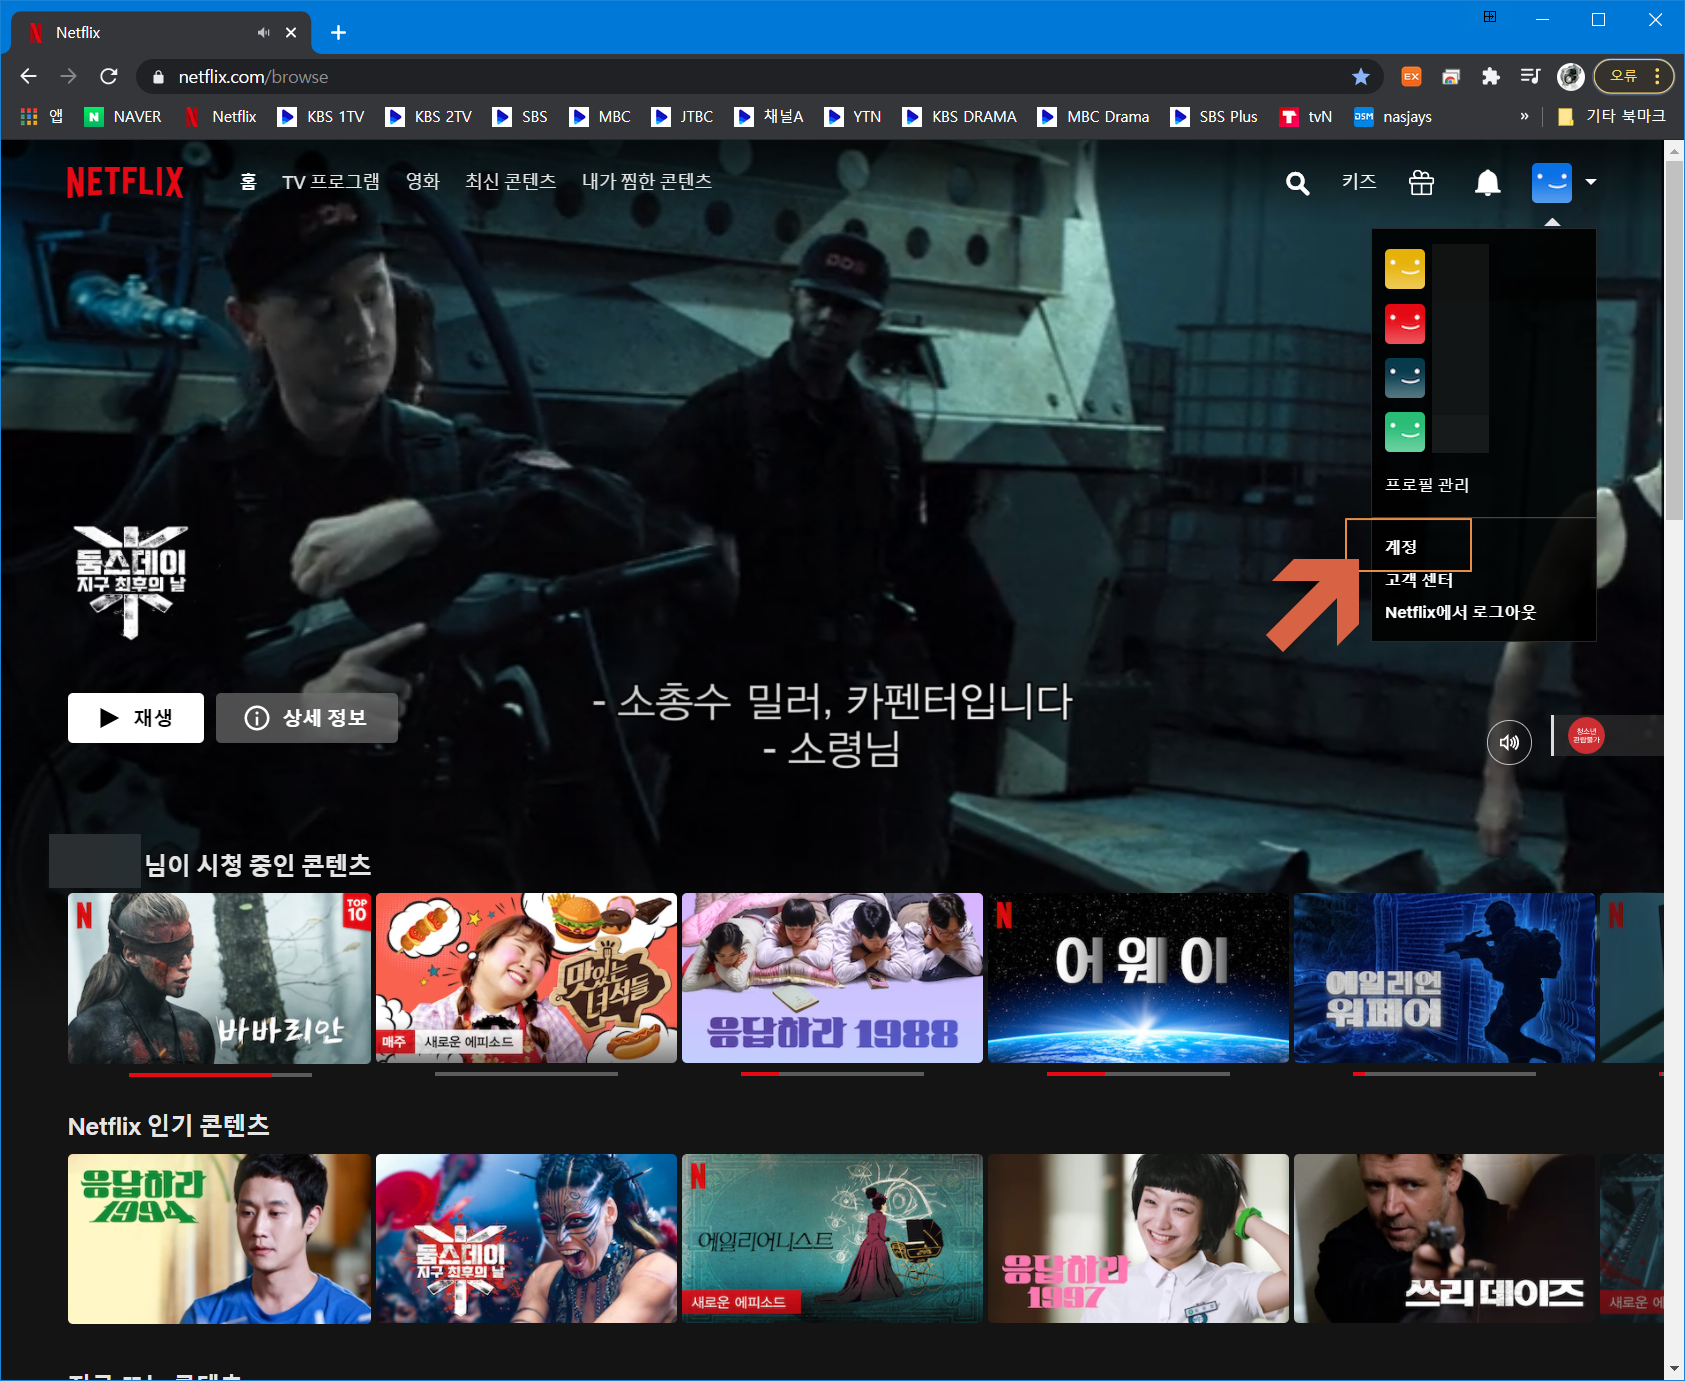Open 프로필 관리 in the profile menu
This screenshot has height=1381, width=1685.
coord(1427,485)
